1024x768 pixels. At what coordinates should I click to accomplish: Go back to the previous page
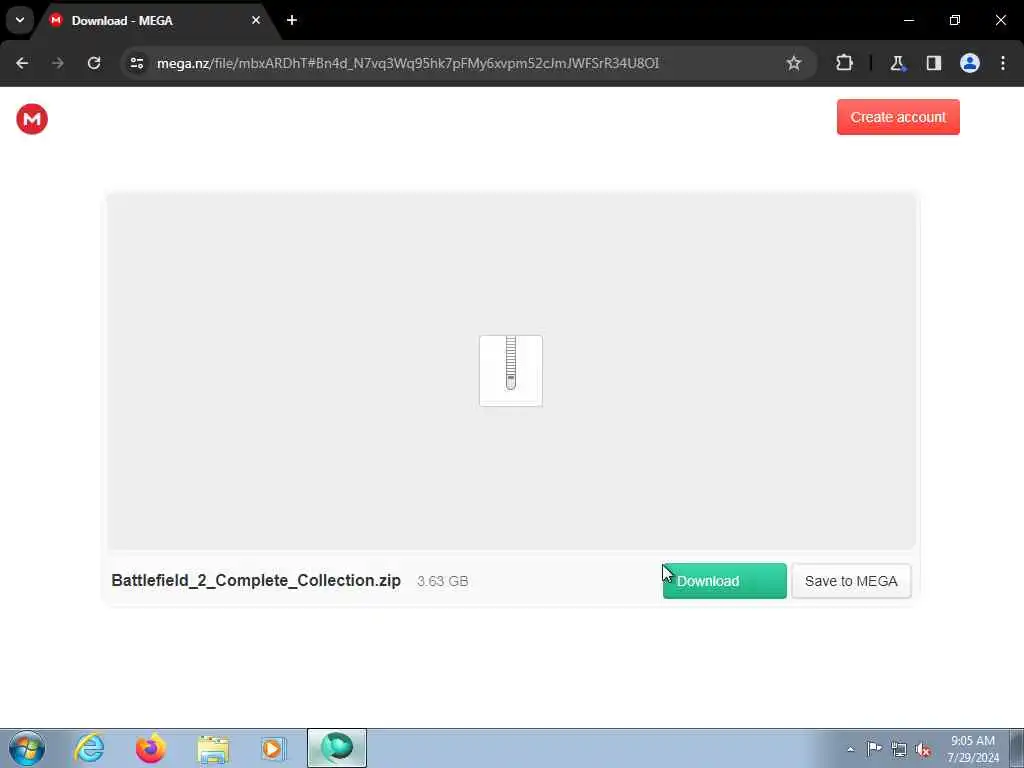pos(22,63)
